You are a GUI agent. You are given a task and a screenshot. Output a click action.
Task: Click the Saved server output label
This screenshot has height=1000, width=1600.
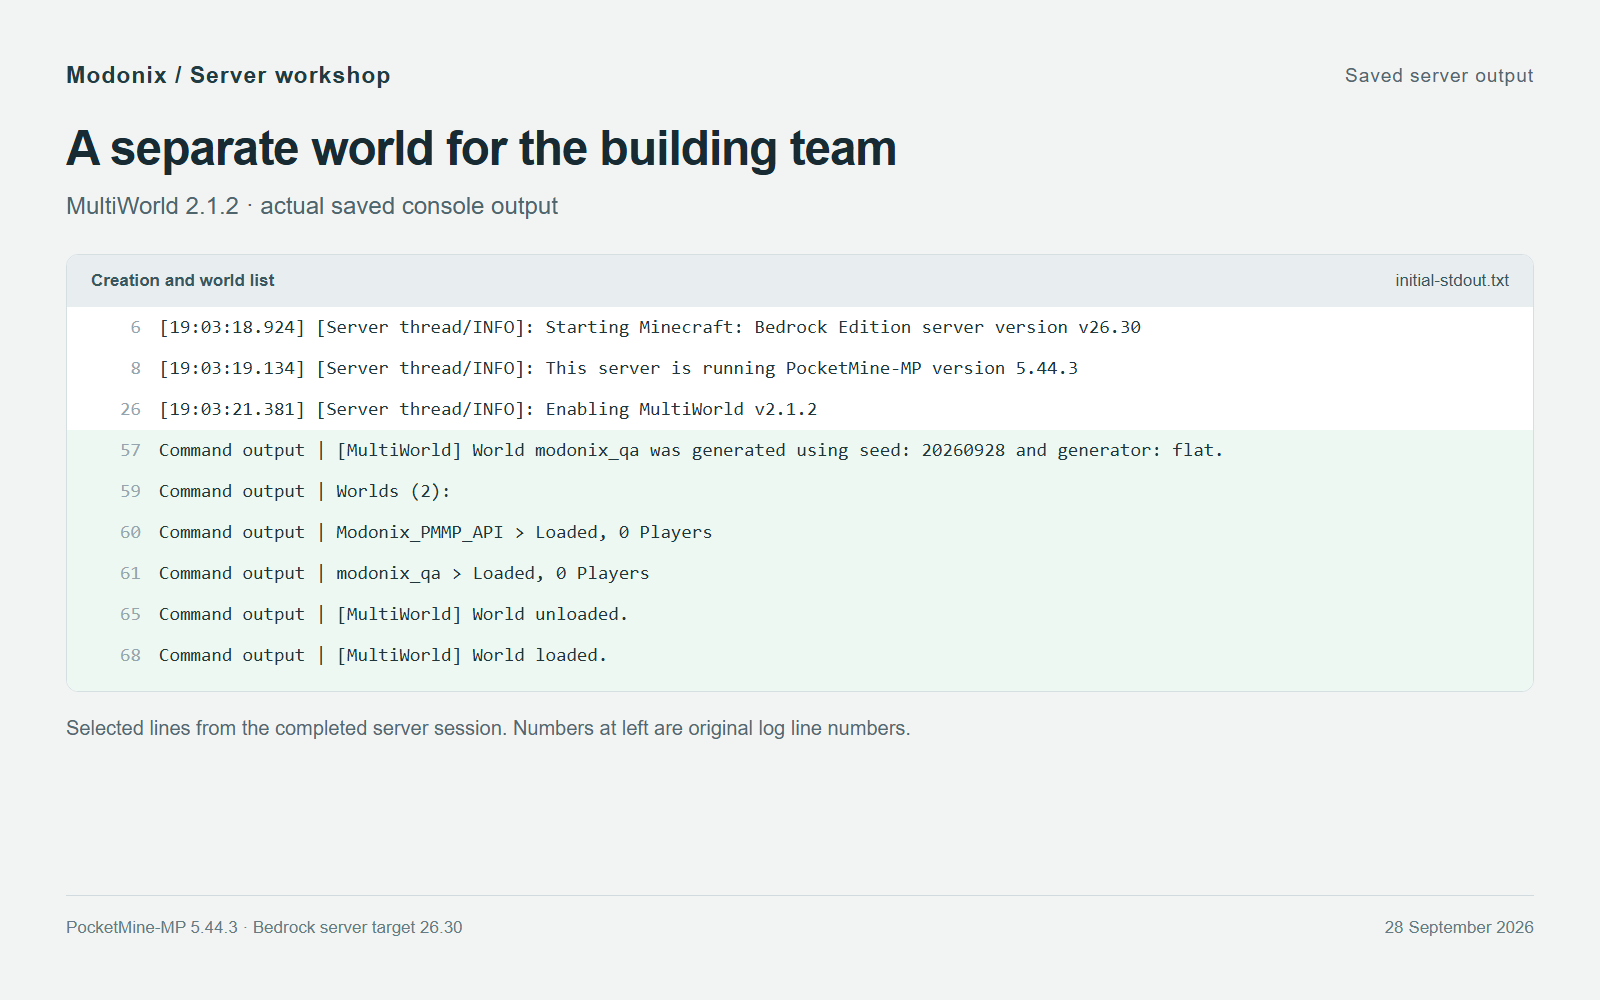point(1439,76)
